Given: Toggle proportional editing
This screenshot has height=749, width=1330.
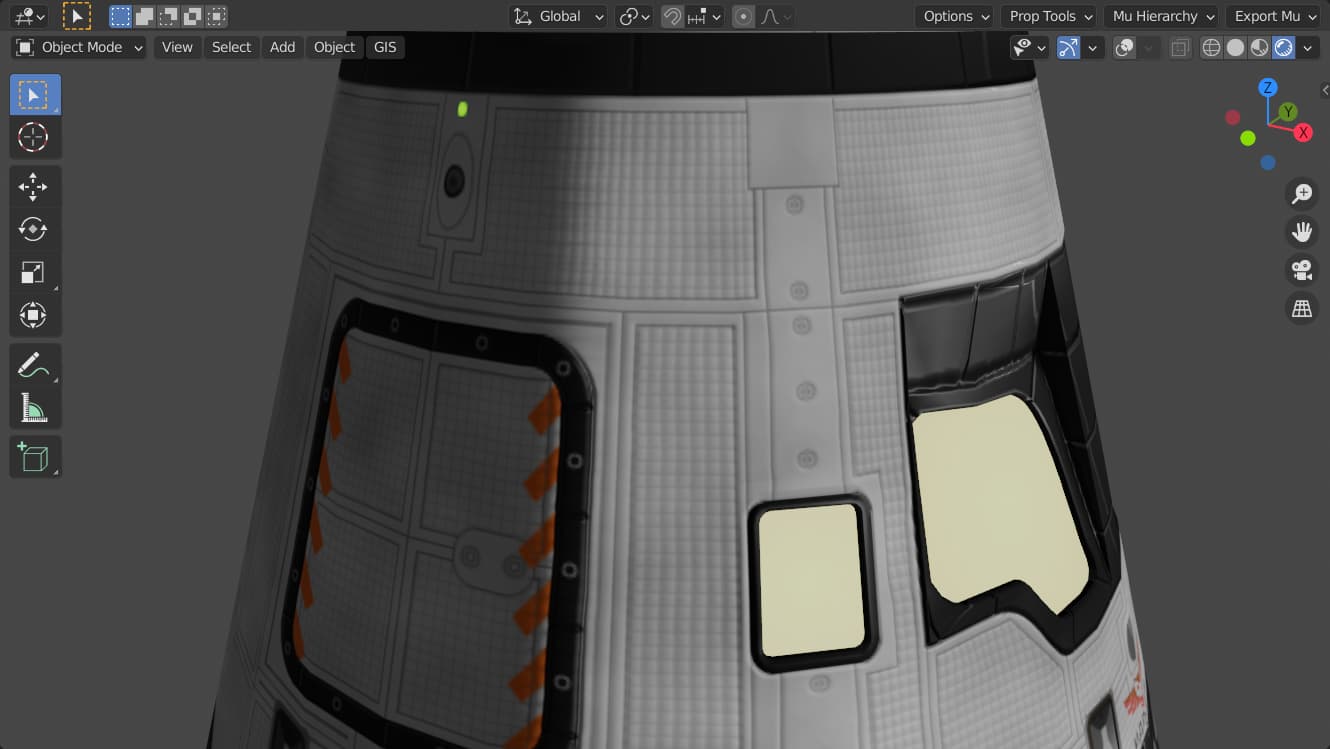Looking at the screenshot, I should [743, 16].
